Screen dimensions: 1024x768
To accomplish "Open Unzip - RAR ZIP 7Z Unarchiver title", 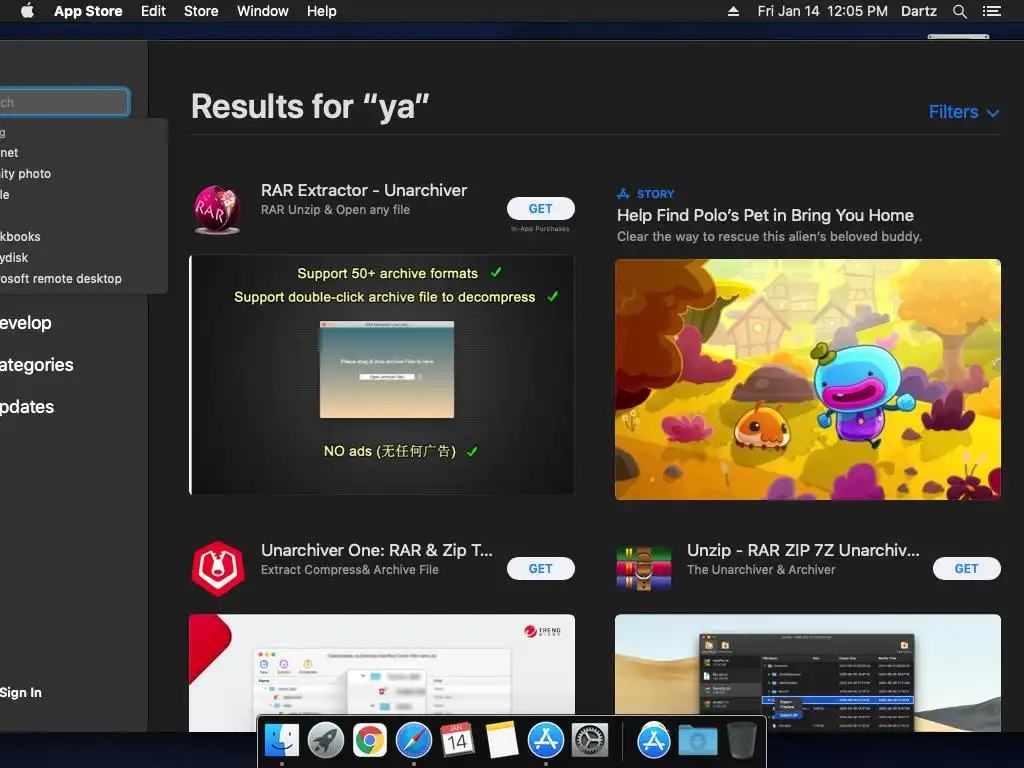I will pyautogui.click(x=803, y=551).
